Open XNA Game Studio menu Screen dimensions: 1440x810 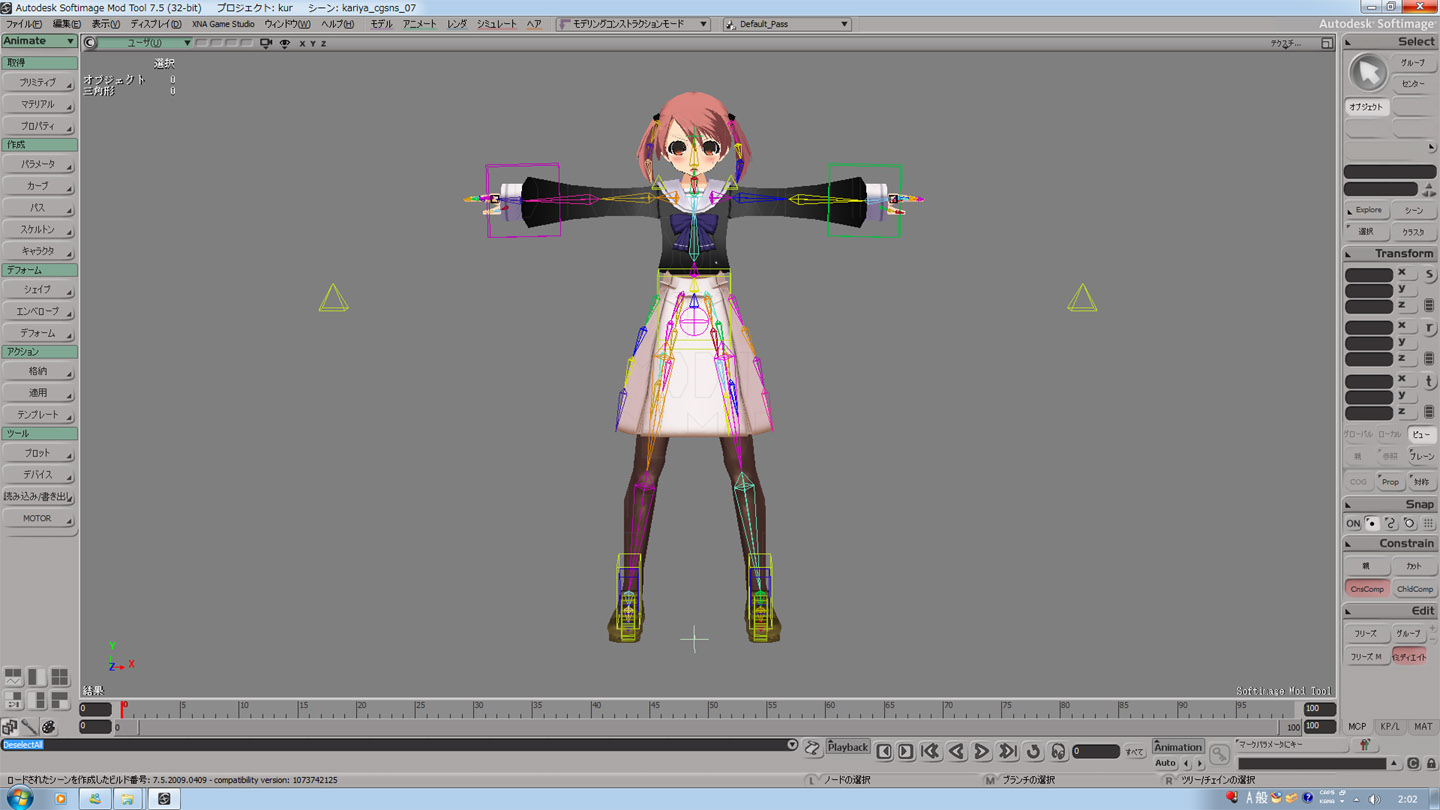pyautogui.click(x=223, y=24)
